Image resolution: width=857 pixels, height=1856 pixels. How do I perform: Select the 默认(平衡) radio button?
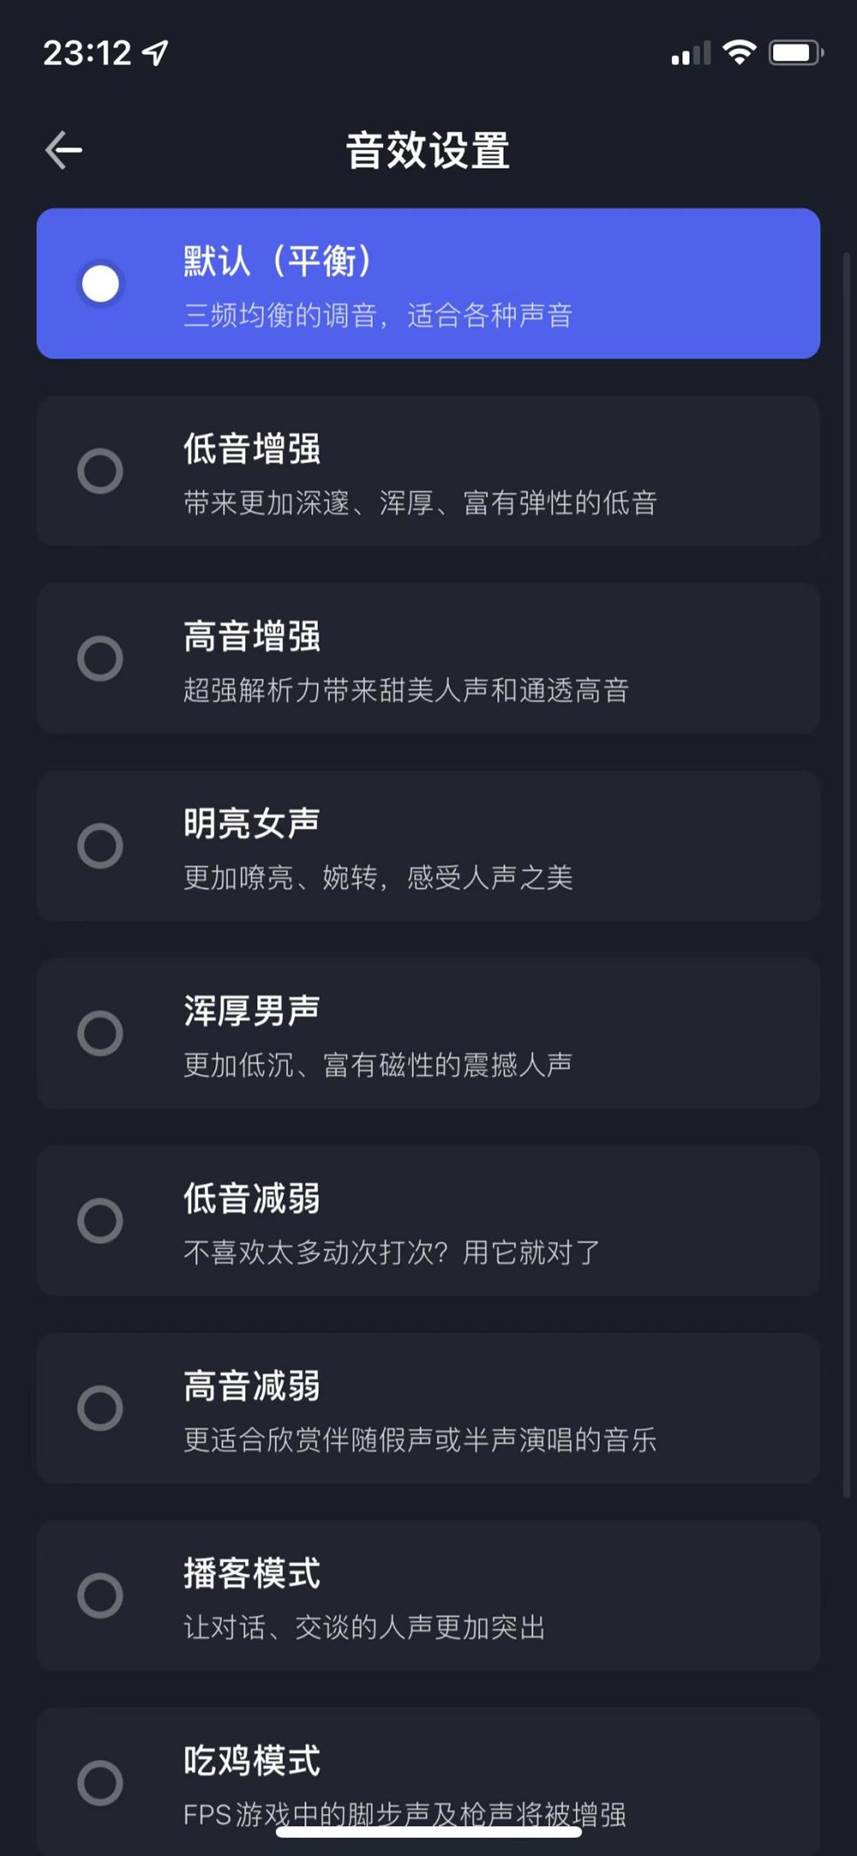pyautogui.click(x=100, y=284)
